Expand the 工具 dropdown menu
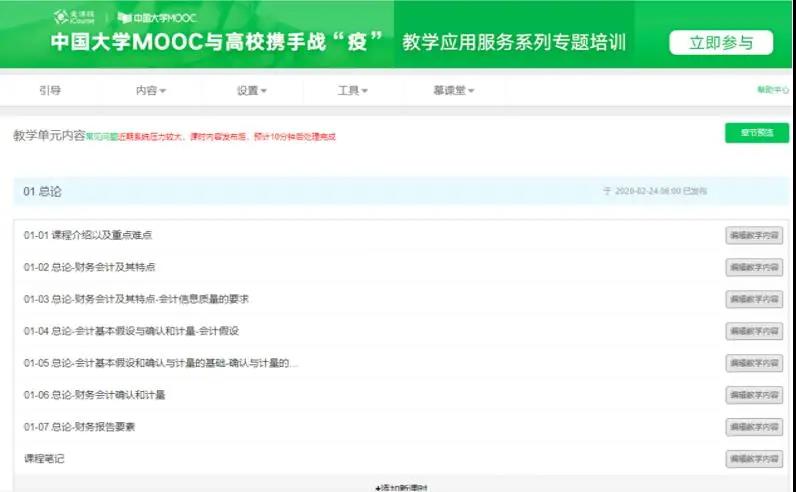The height and width of the screenshot is (492, 796). click(353, 90)
